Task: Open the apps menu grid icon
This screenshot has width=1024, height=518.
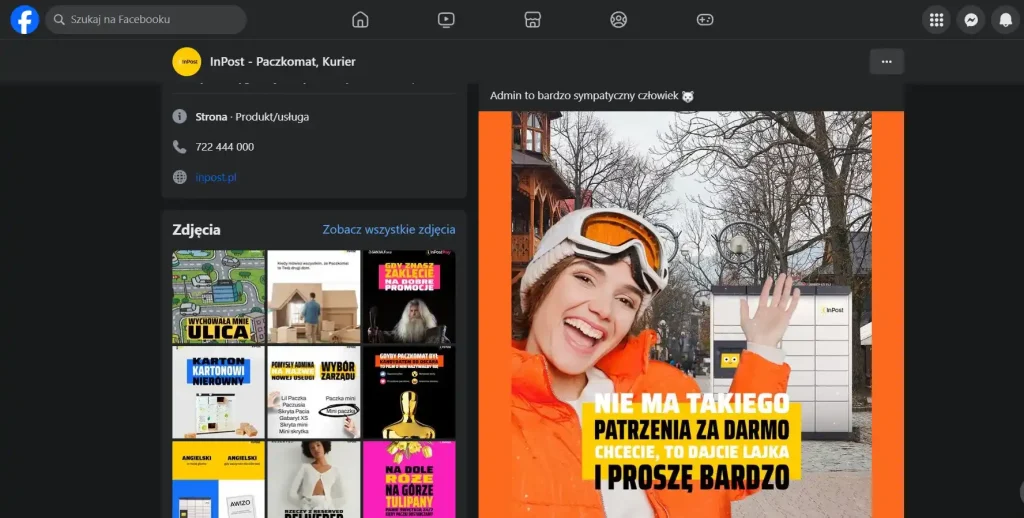Action: 936,20
